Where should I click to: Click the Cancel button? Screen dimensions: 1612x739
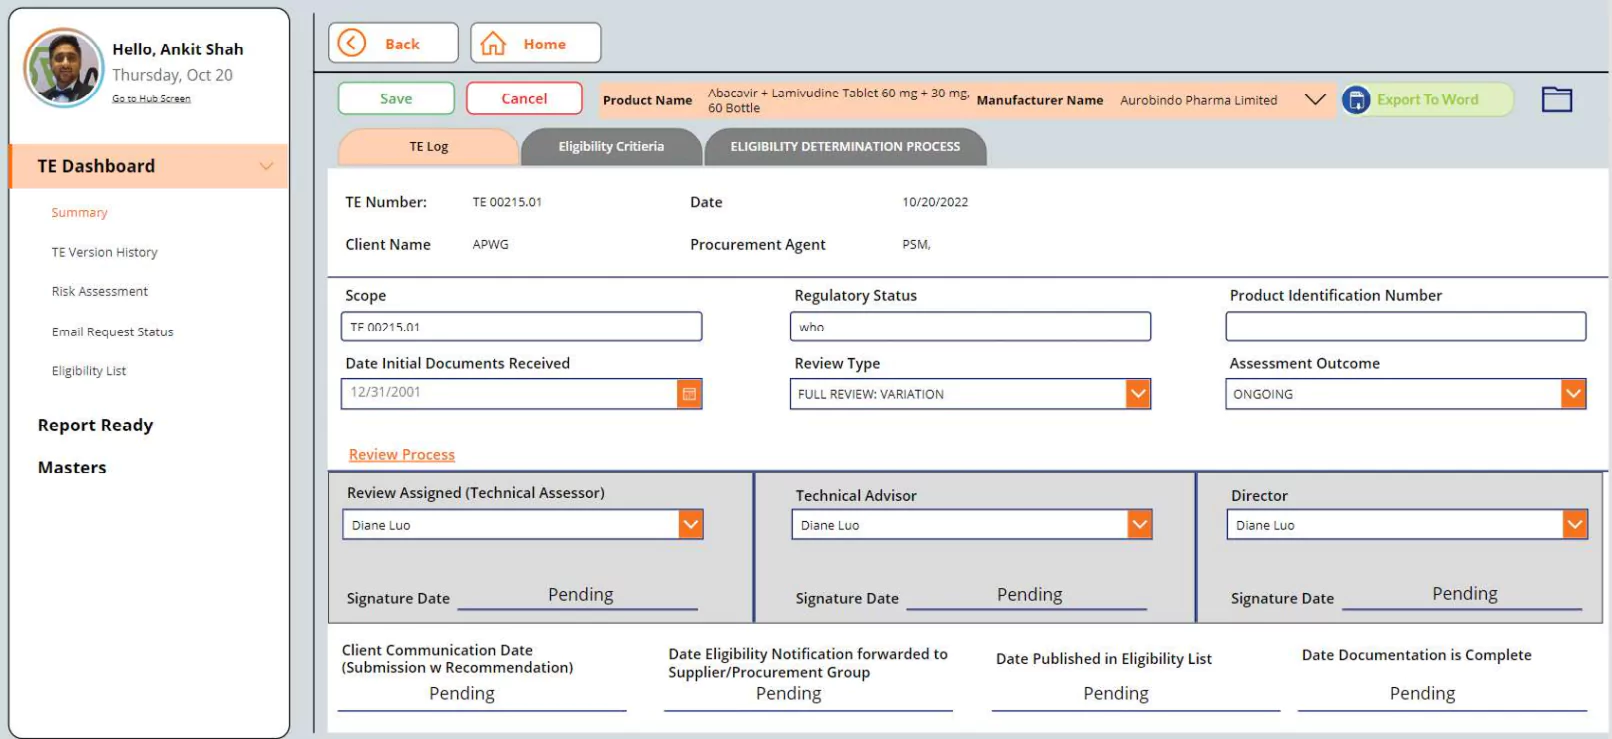[x=524, y=99]
